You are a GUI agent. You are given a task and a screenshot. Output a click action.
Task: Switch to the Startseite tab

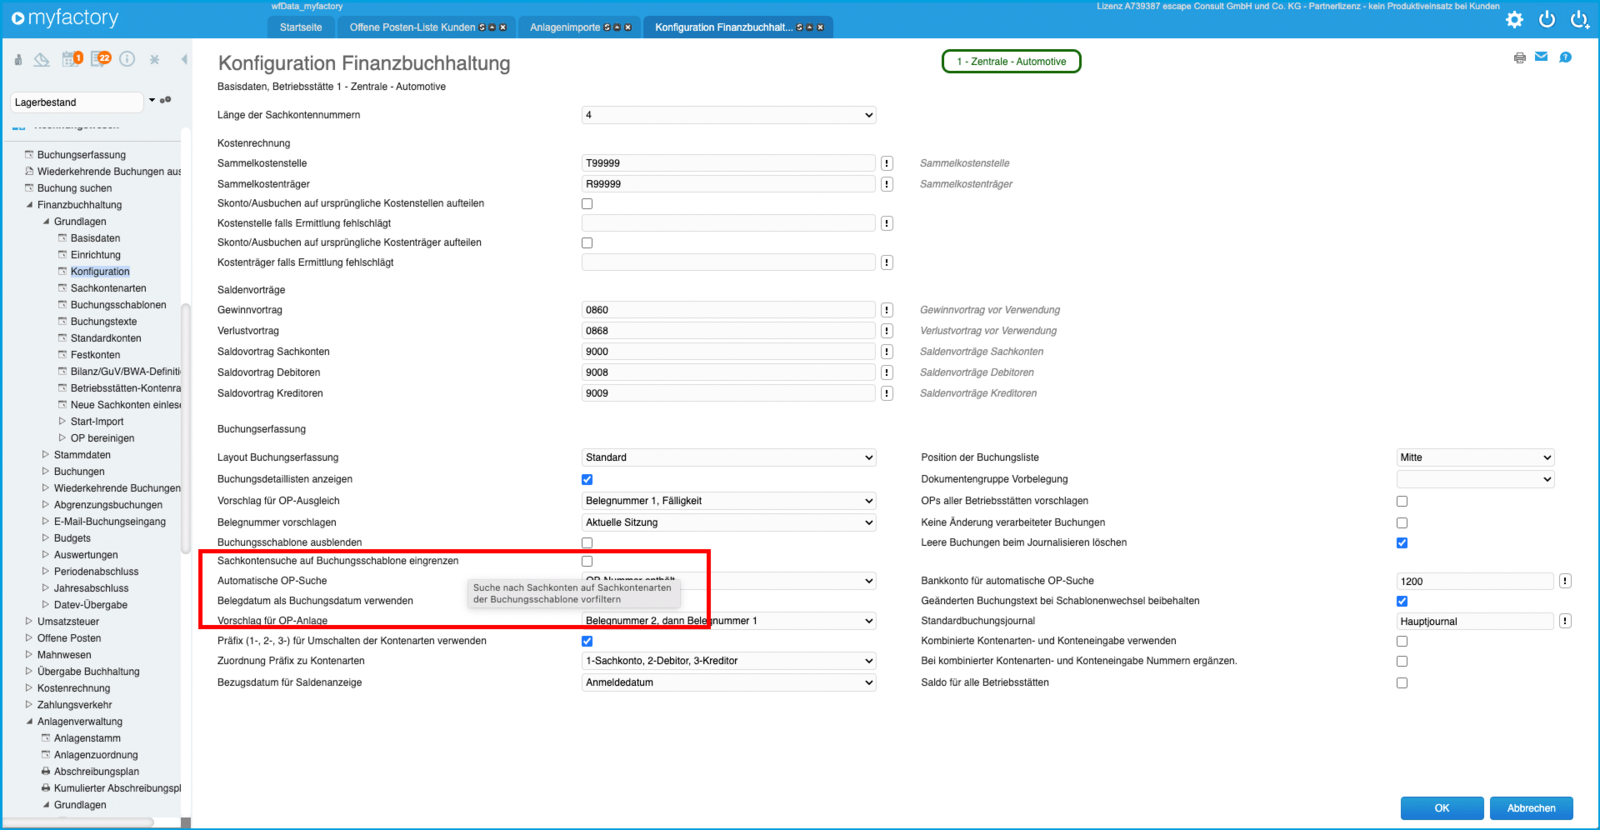click(301, 27)
